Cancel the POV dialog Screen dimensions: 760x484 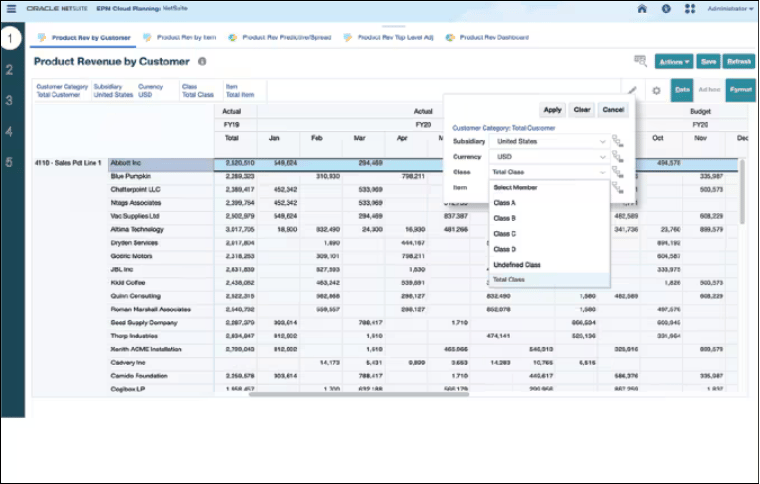pos(613,110)
